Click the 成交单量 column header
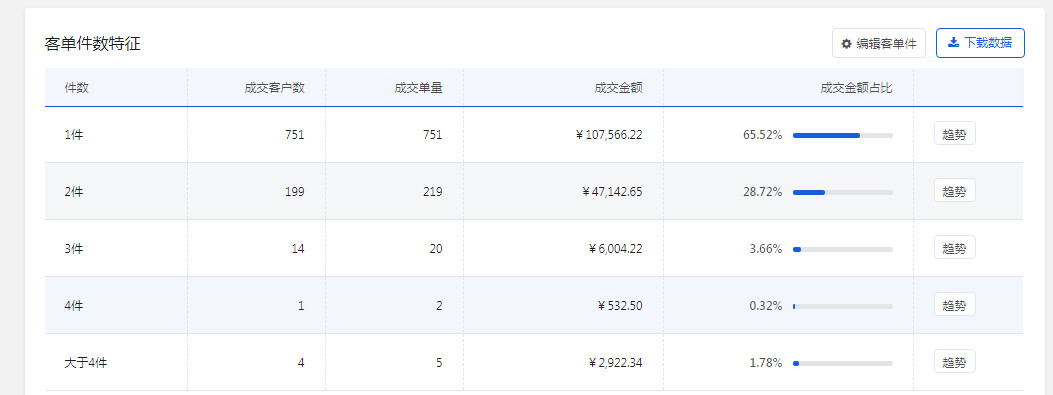The image size is (1053, 395). [418, 88]
